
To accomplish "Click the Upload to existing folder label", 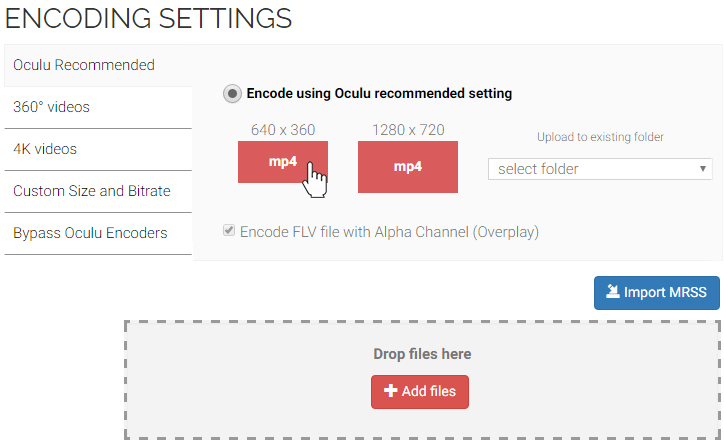I will pyautogui.click(x=600, y=137).
